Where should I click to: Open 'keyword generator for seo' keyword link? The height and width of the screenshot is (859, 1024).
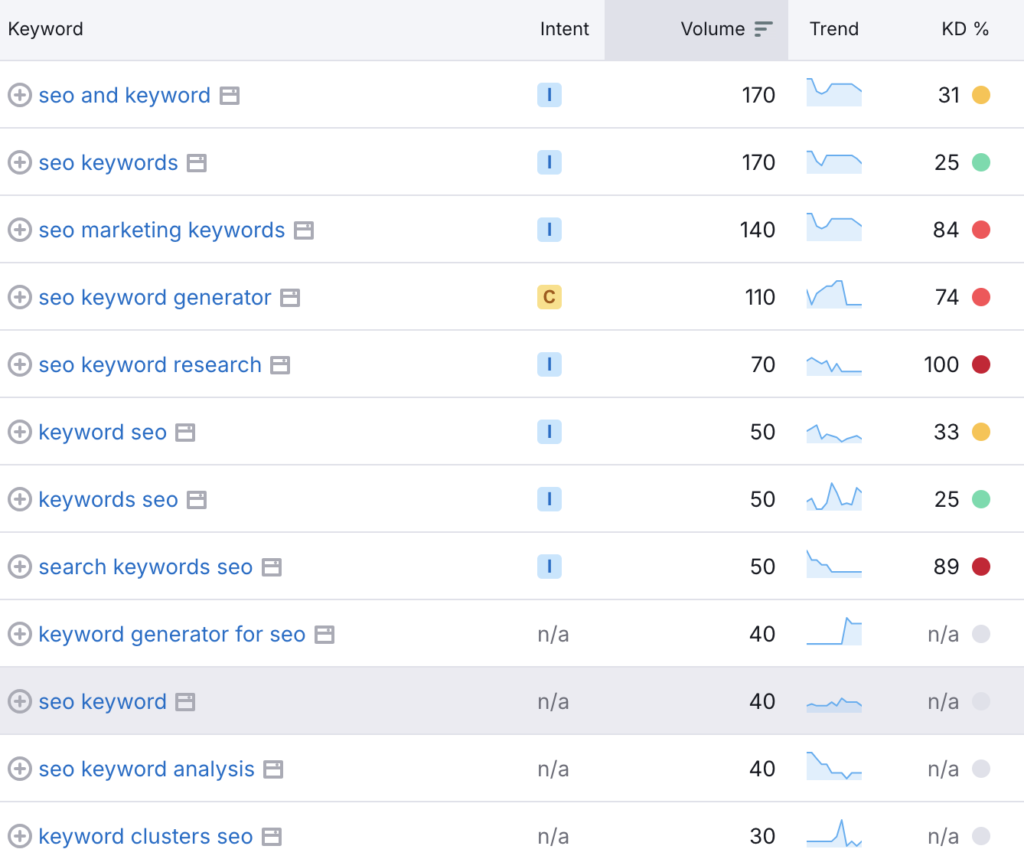point(172,634)
